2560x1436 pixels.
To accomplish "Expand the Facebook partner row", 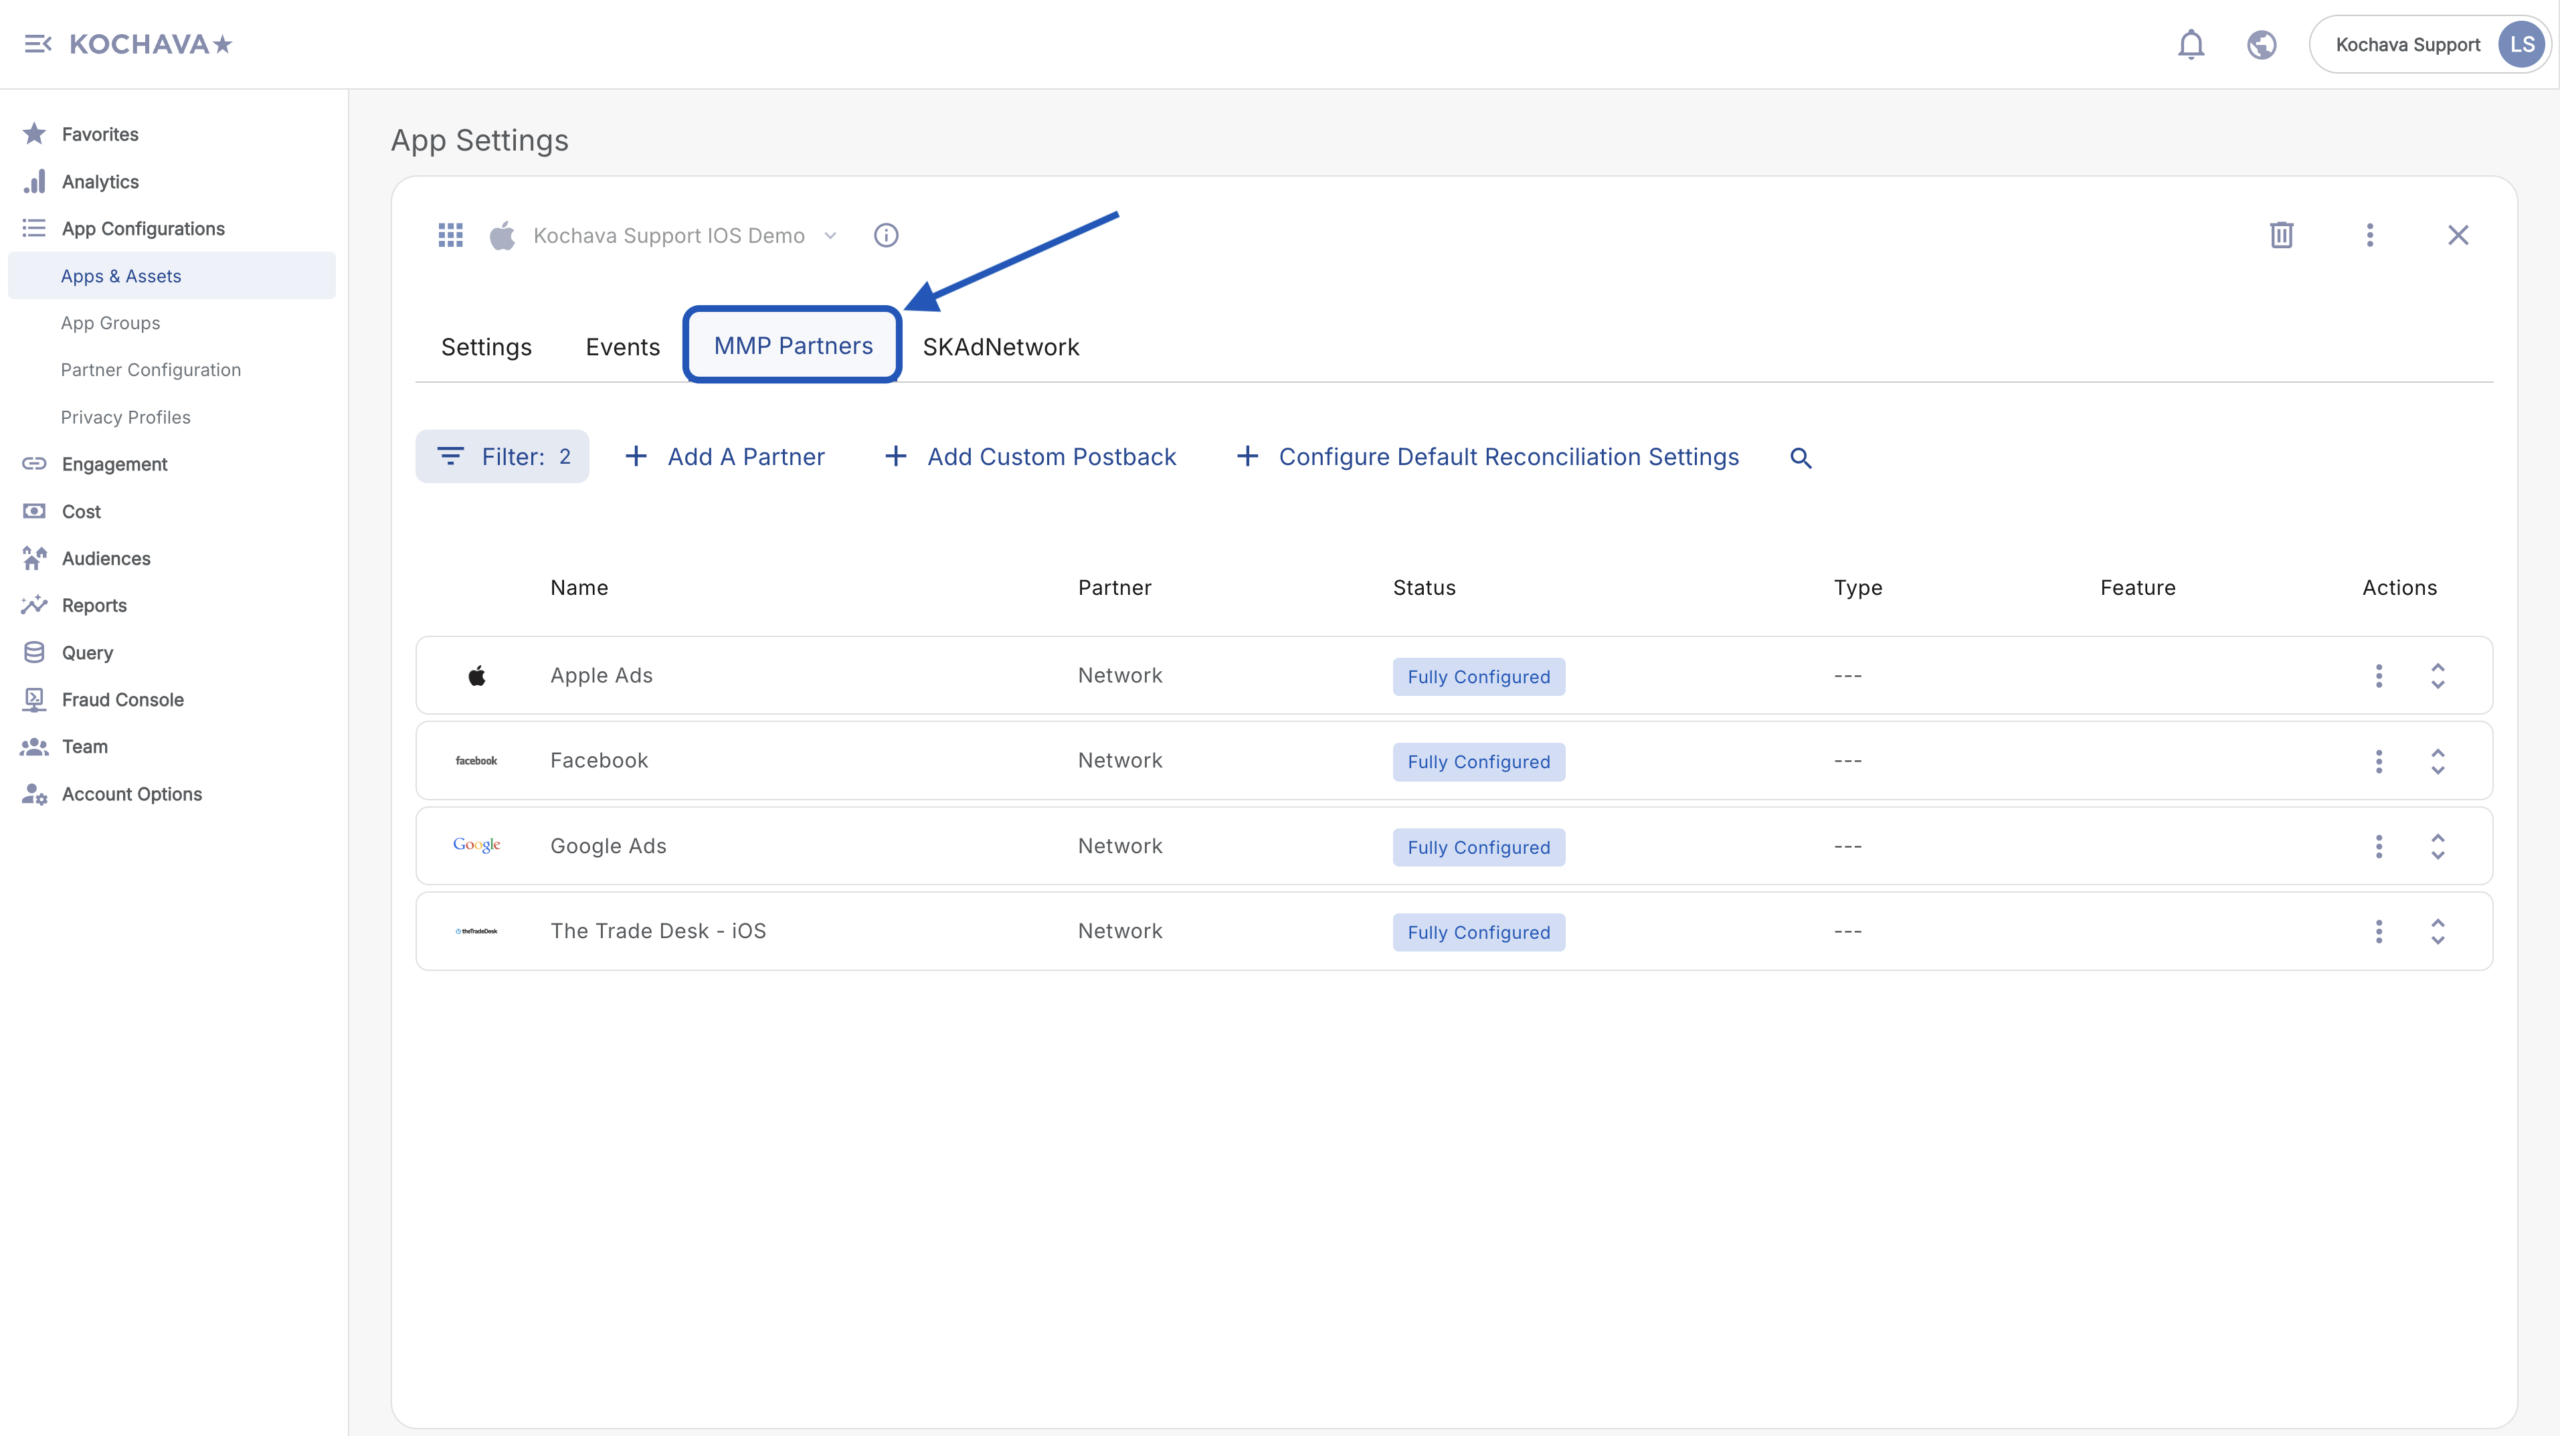I will (2438, 761).
